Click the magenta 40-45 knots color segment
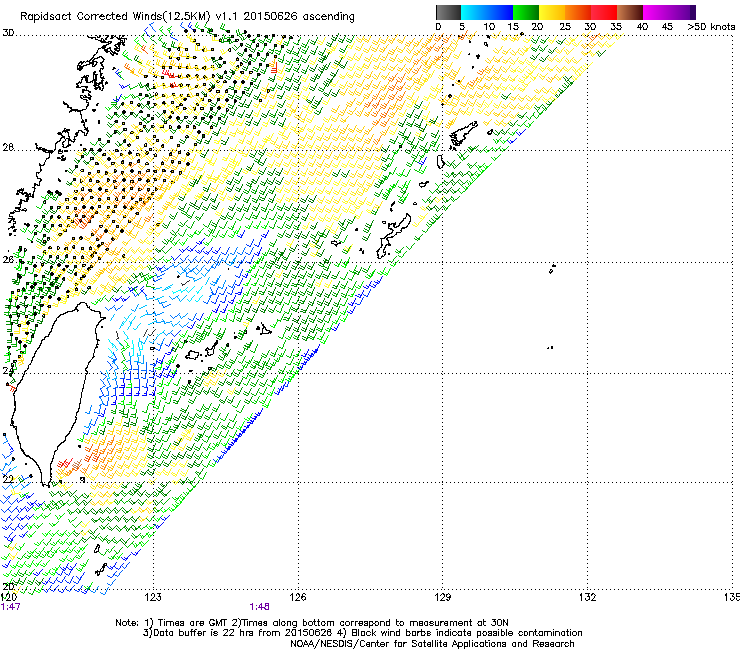 [656, 12]
